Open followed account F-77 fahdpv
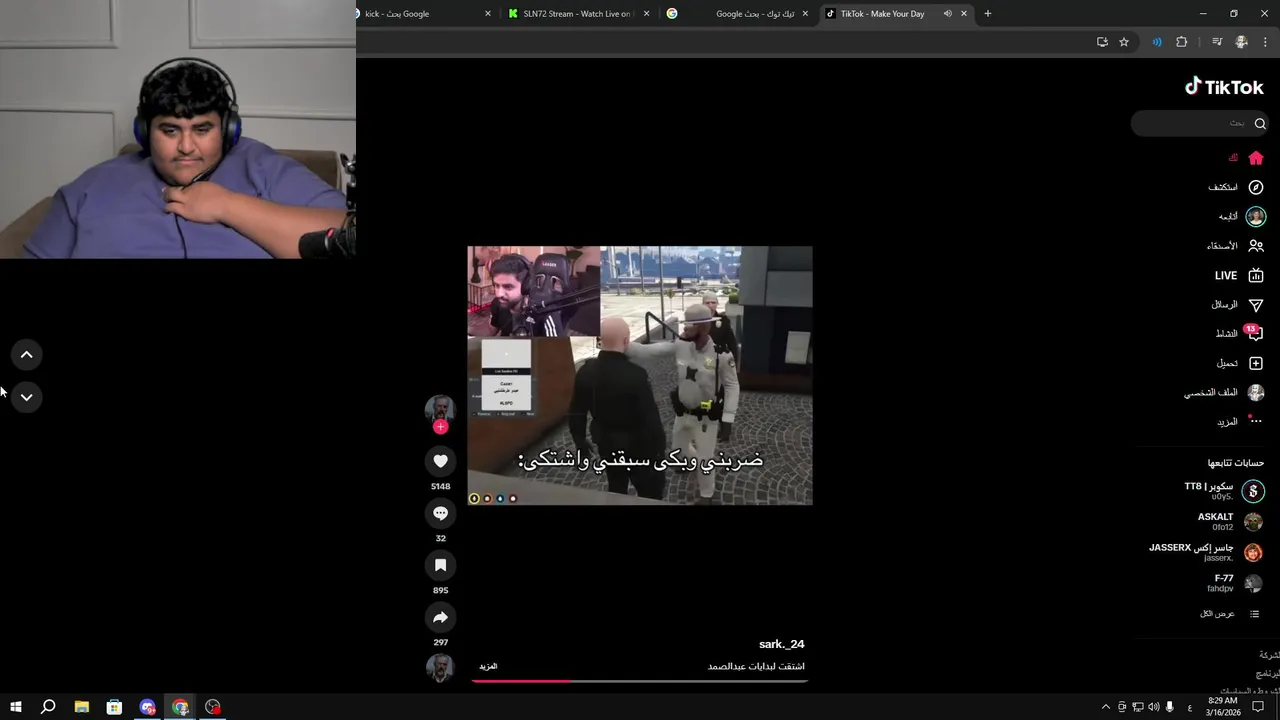 coord(1233,583)
